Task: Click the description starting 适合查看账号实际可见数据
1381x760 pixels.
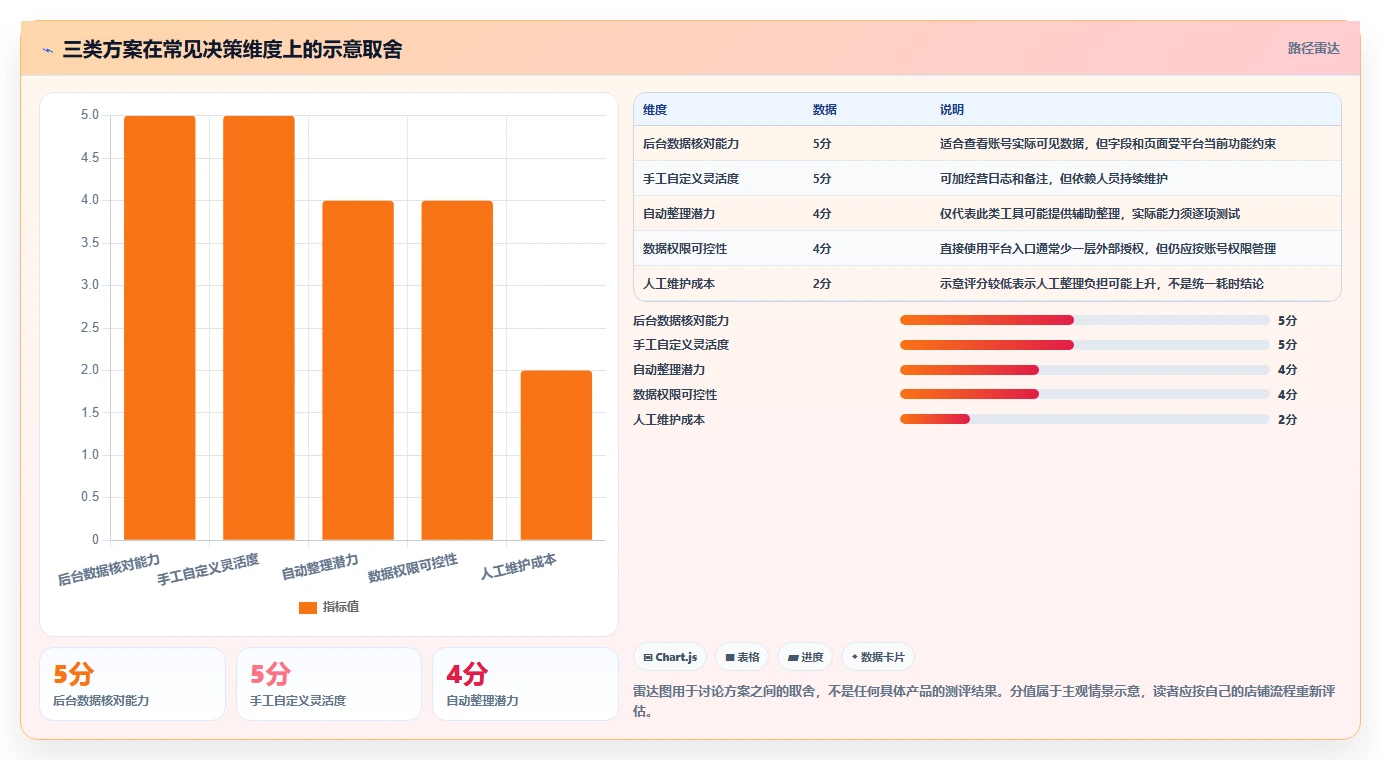Action: tap(1108, 144)
